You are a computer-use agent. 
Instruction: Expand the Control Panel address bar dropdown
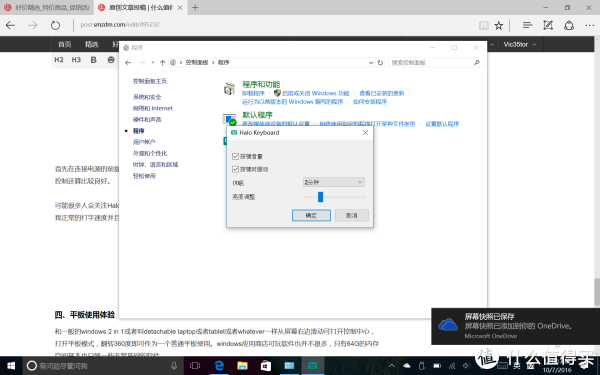(371, 63)
